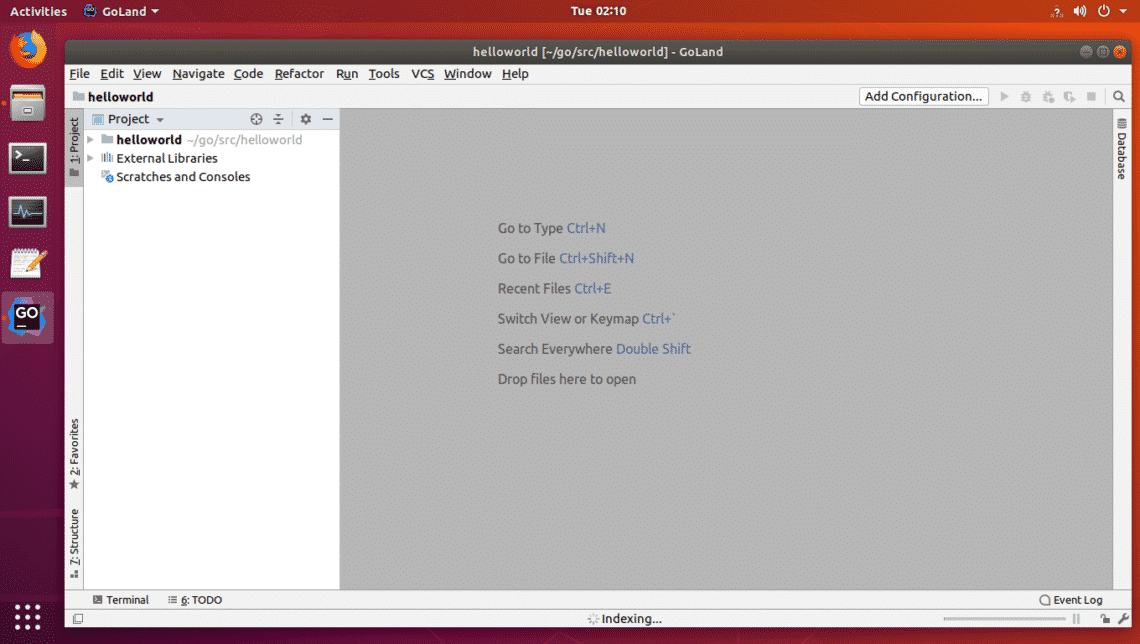1140x644 pixels.
Task: Expand the External Libraries node
Action: coord(91,158)
